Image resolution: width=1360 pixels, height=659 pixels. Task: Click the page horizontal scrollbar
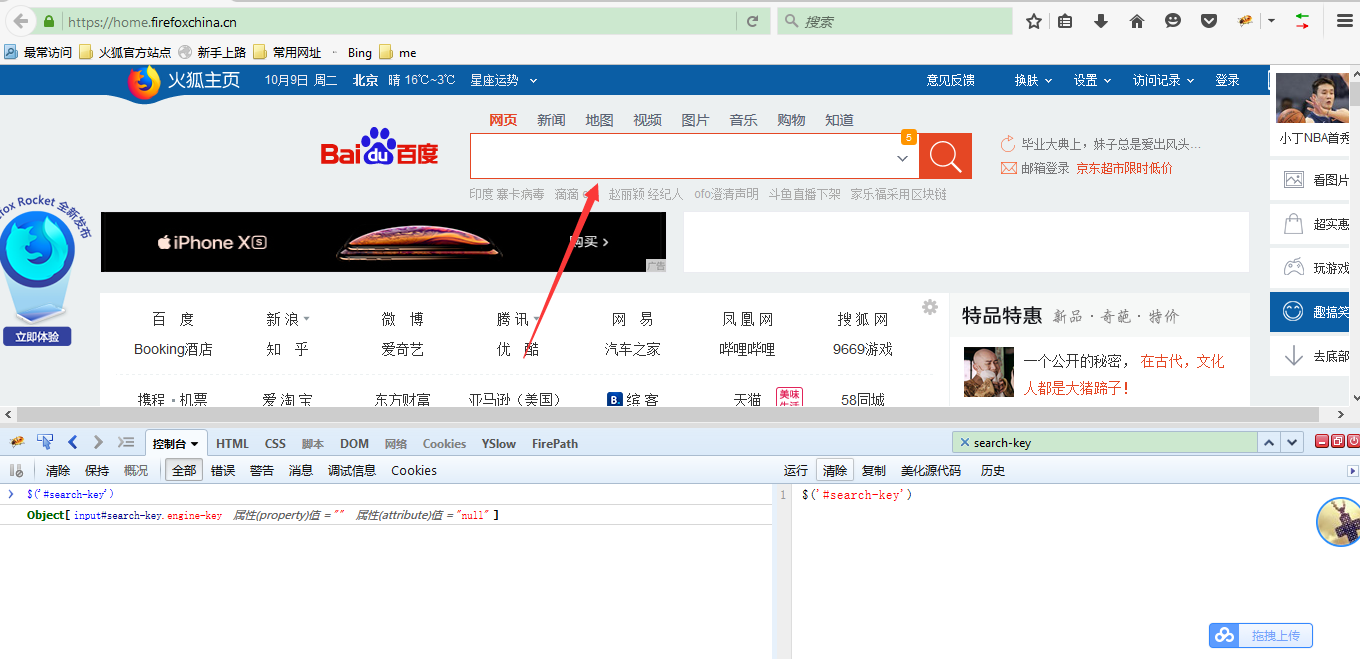tap(667, 414)
